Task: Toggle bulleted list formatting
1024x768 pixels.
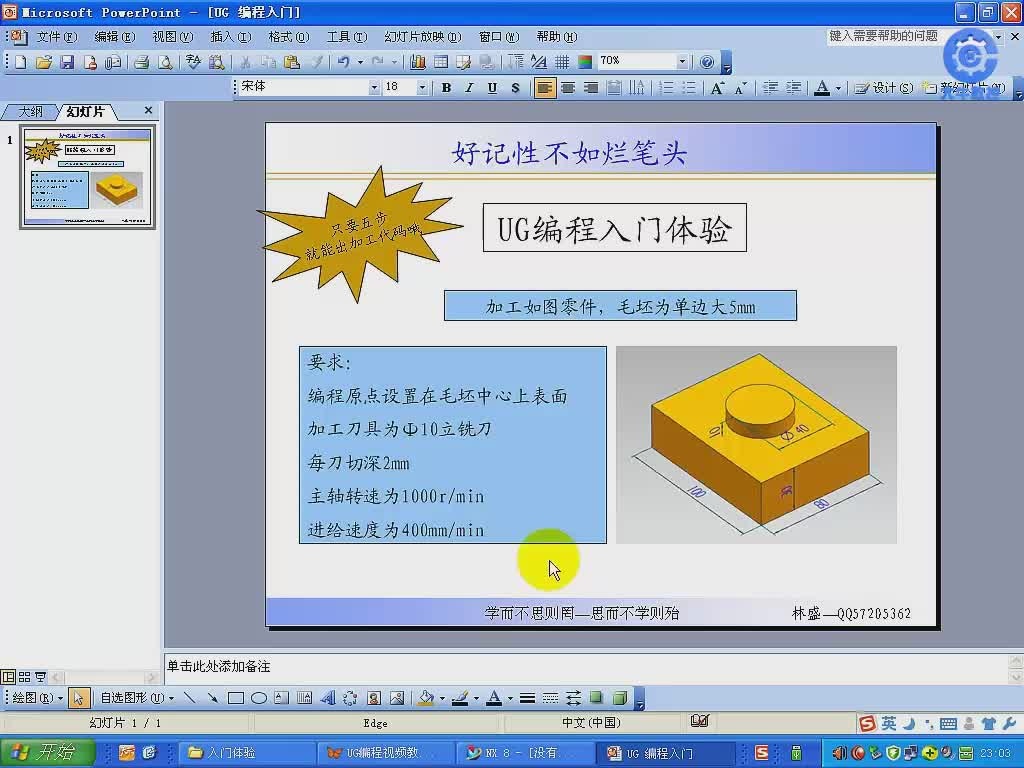Action: tap(688, 88)
